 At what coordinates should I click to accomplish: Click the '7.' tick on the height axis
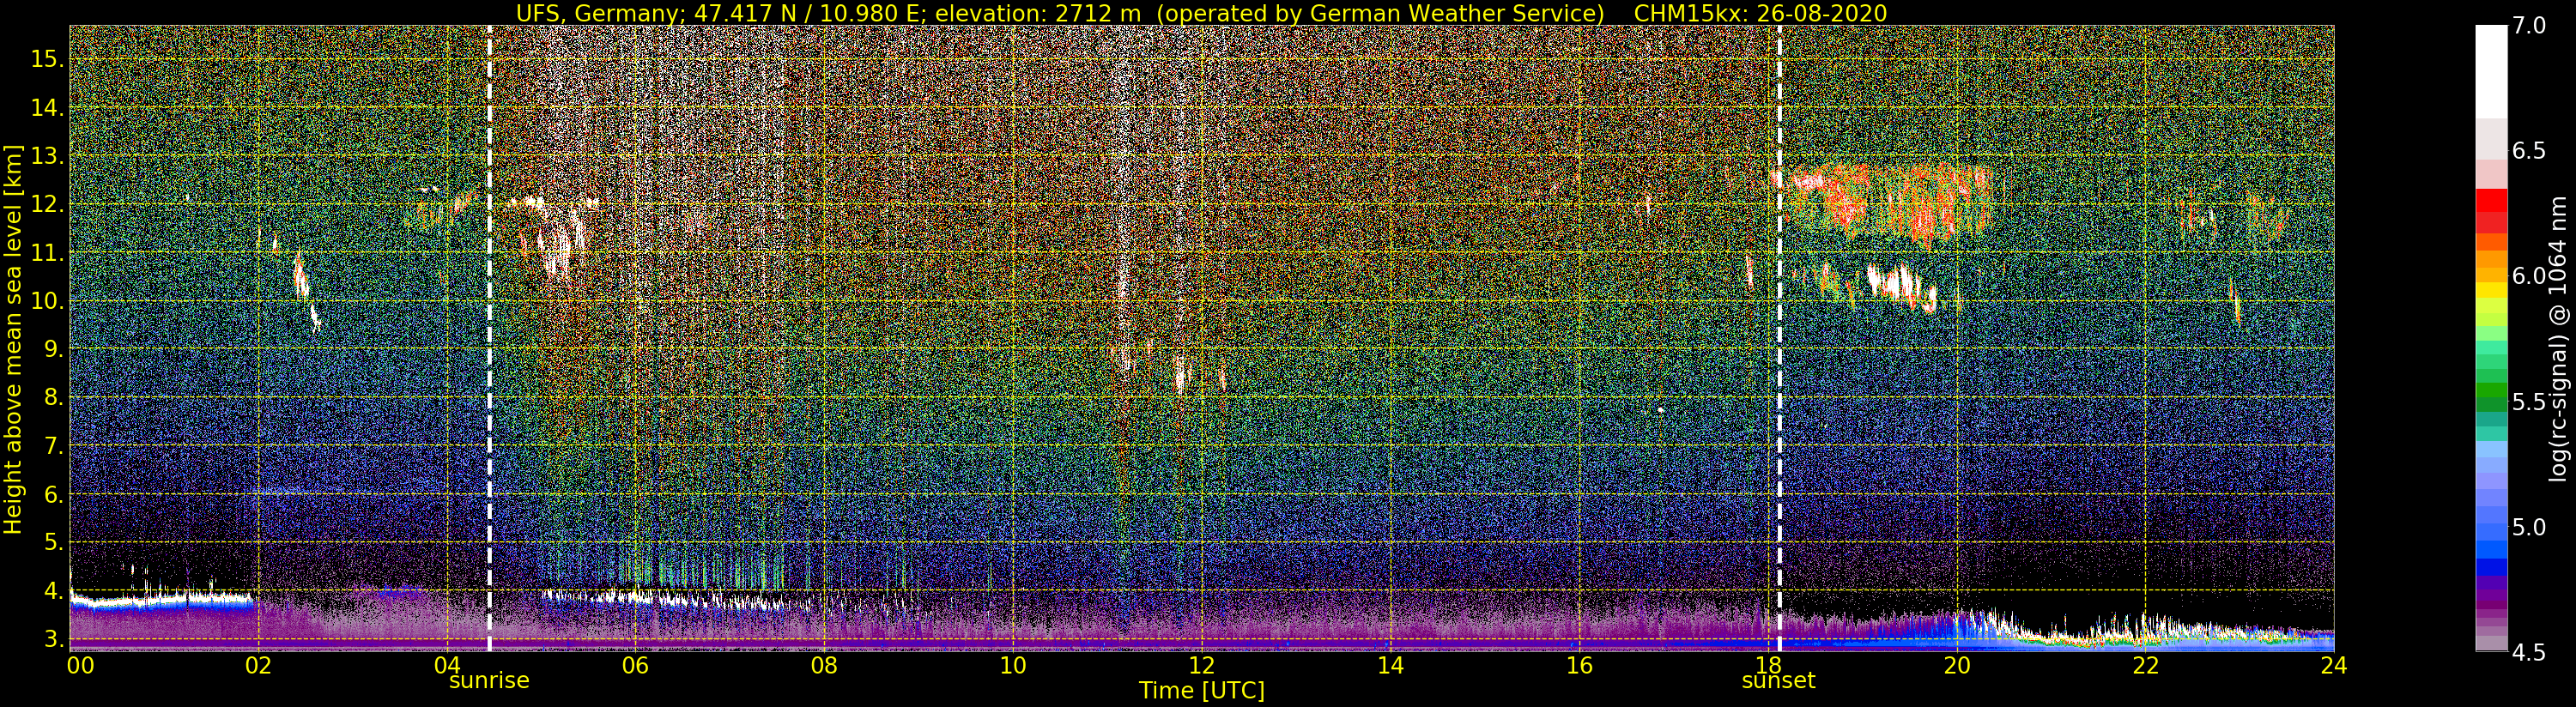[x=53, y=446]
